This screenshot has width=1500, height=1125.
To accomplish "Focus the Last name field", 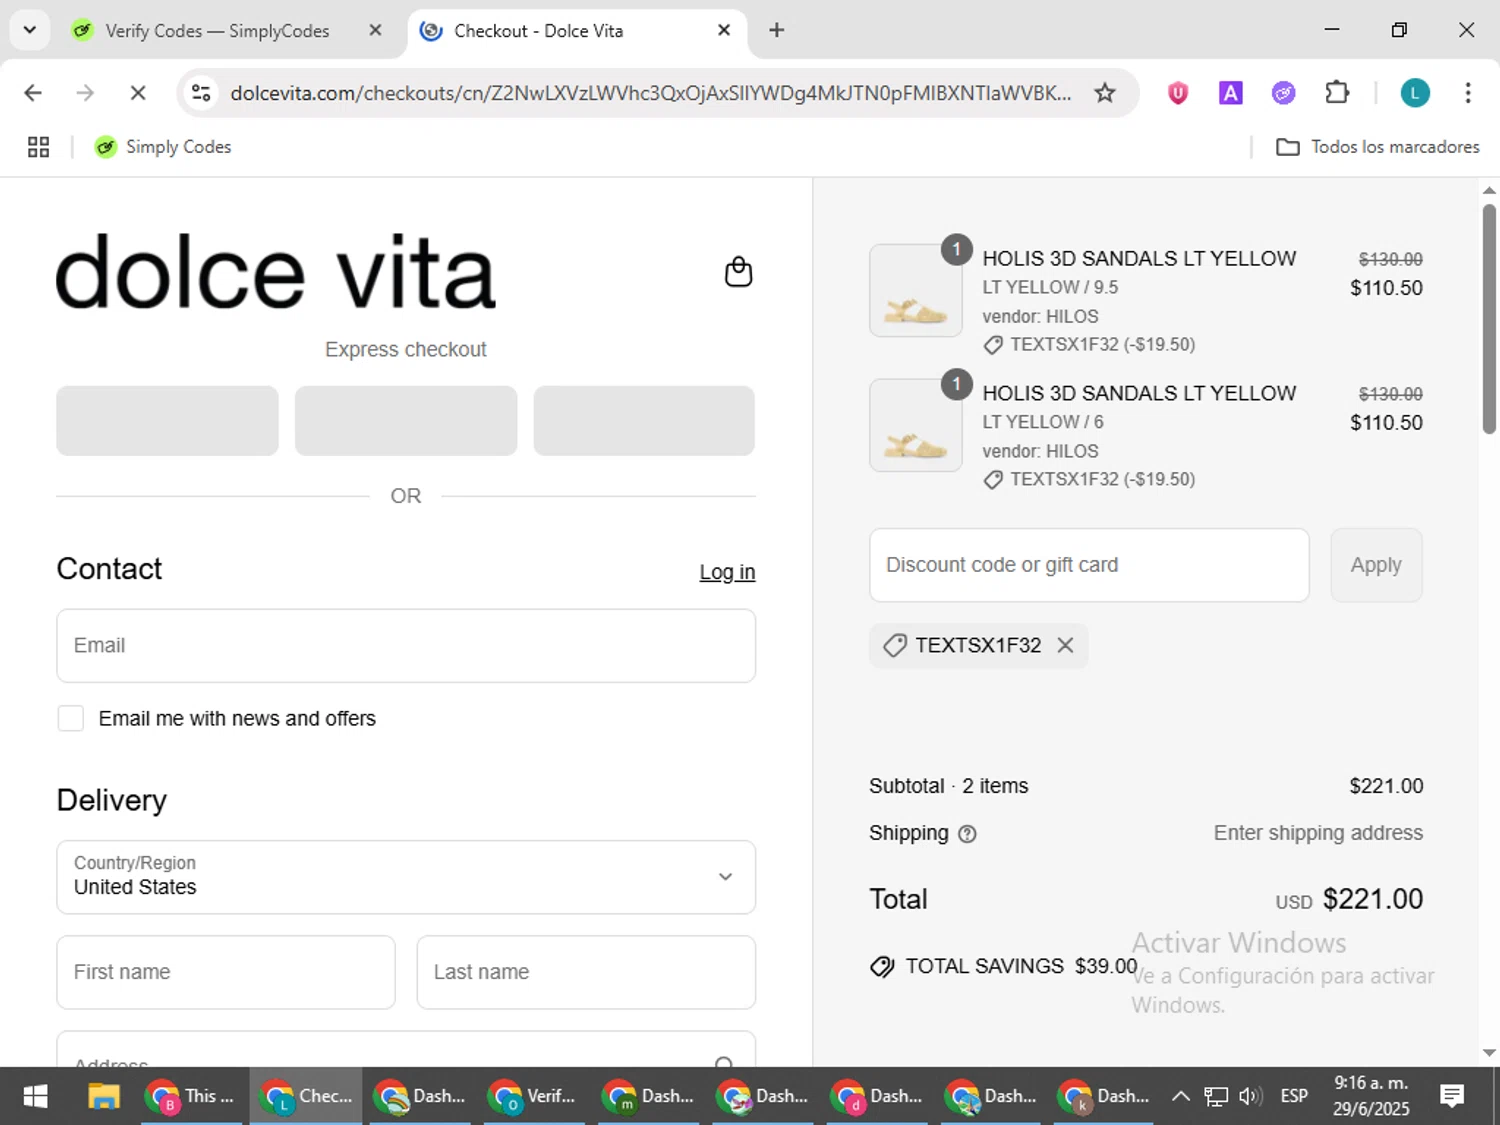I will 586,972.
